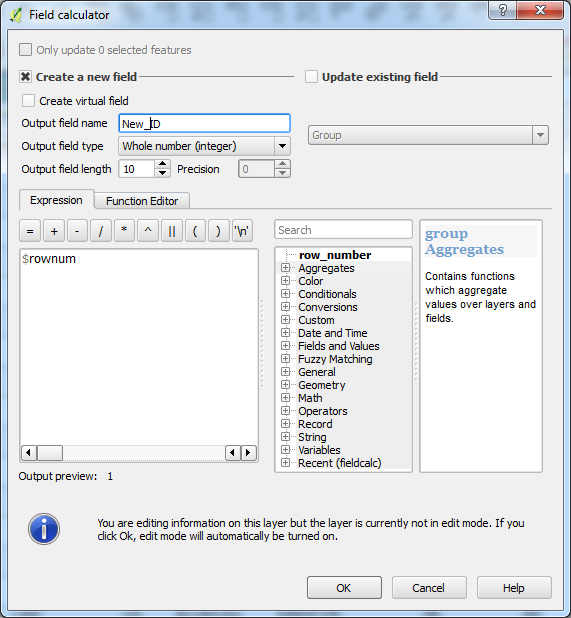The width and height of the screenshot is (571, 618).
Task: Insert the minus operator button
Action: pos(77,231)
